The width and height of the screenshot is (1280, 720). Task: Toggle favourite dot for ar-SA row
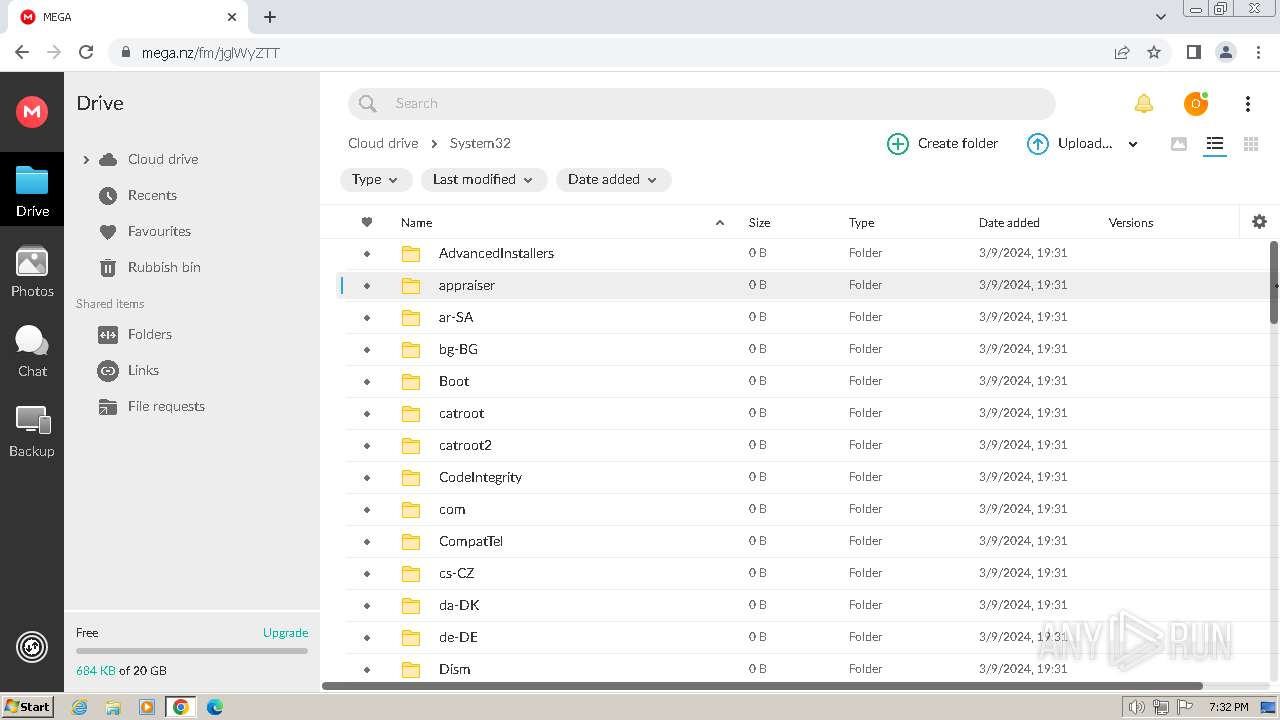tap(367, 317)
